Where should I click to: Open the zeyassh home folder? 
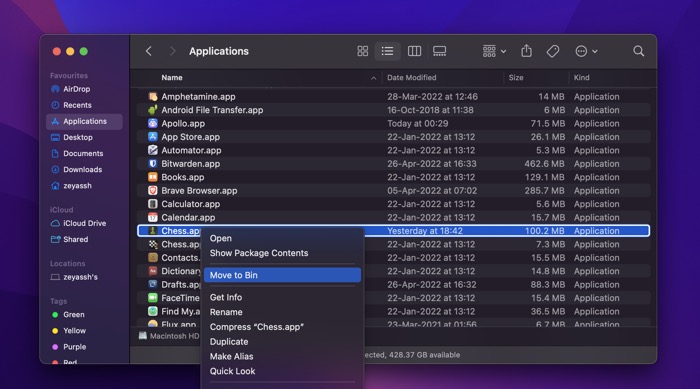[x=77, y=185]
